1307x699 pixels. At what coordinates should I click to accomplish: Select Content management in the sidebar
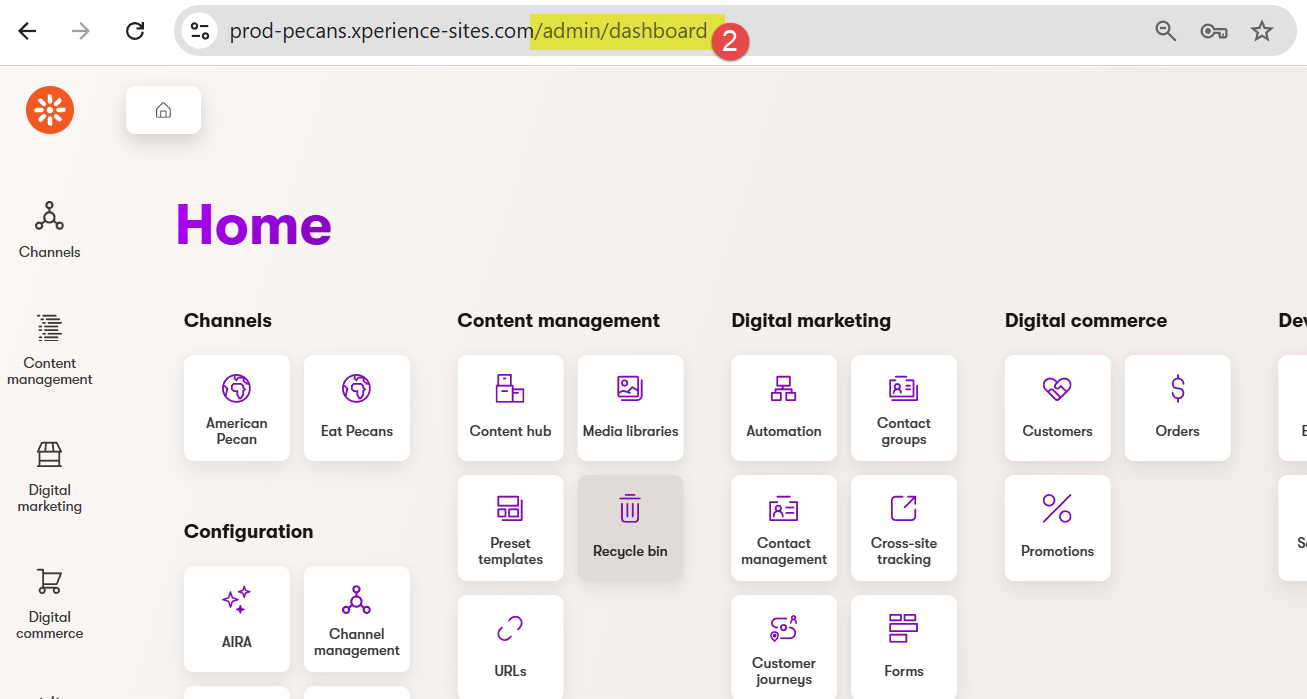pyautogui.click(x=50, y=349)
